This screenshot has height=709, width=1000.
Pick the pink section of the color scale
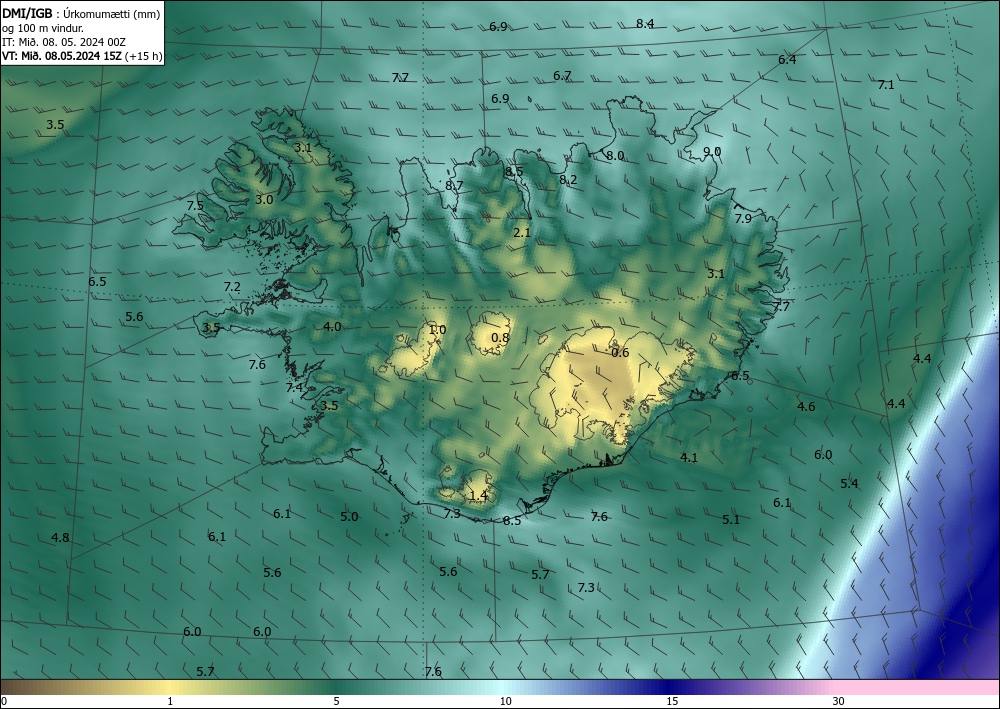pos(918,687)
